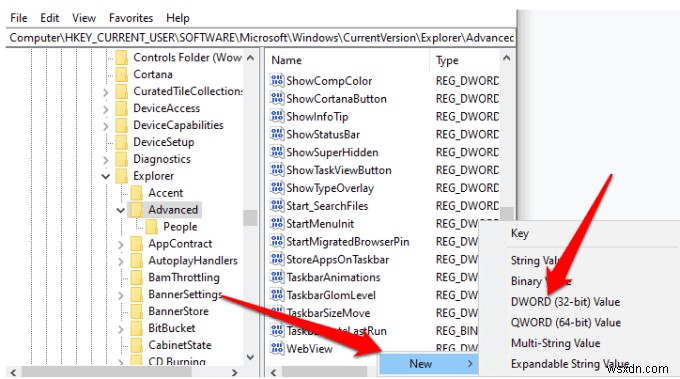680x379 pixels.
Task: Click the CabinetState folder icon
Action: point(137,345)
